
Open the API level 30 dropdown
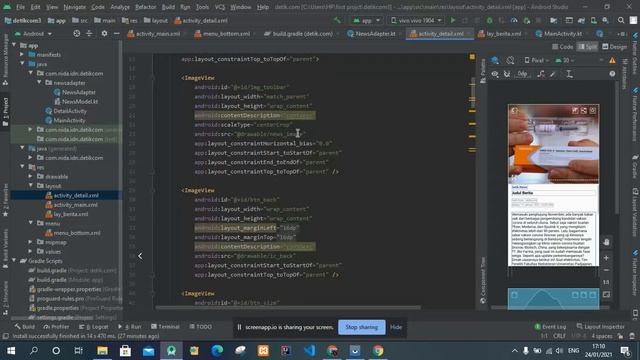(565, 60)
